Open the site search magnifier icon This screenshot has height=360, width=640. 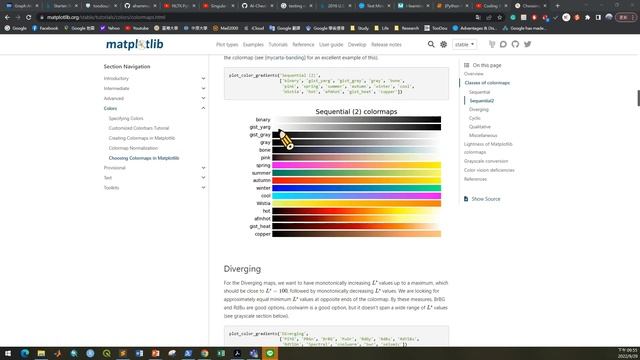431,44
